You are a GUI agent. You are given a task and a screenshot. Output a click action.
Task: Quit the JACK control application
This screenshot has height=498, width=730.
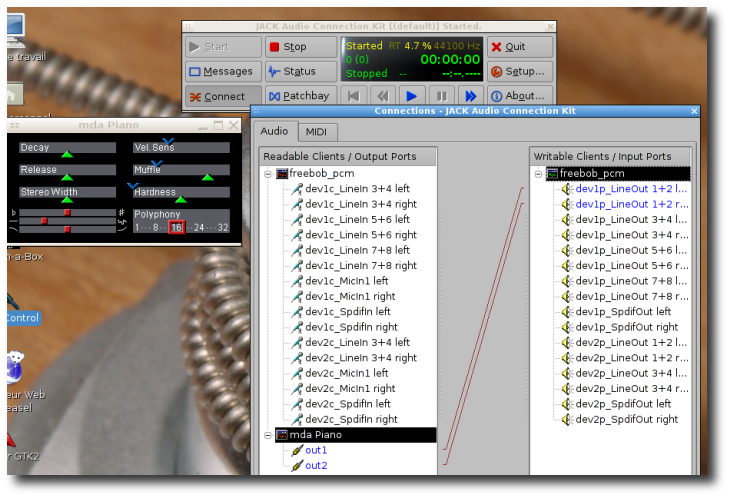coord(520,47)
